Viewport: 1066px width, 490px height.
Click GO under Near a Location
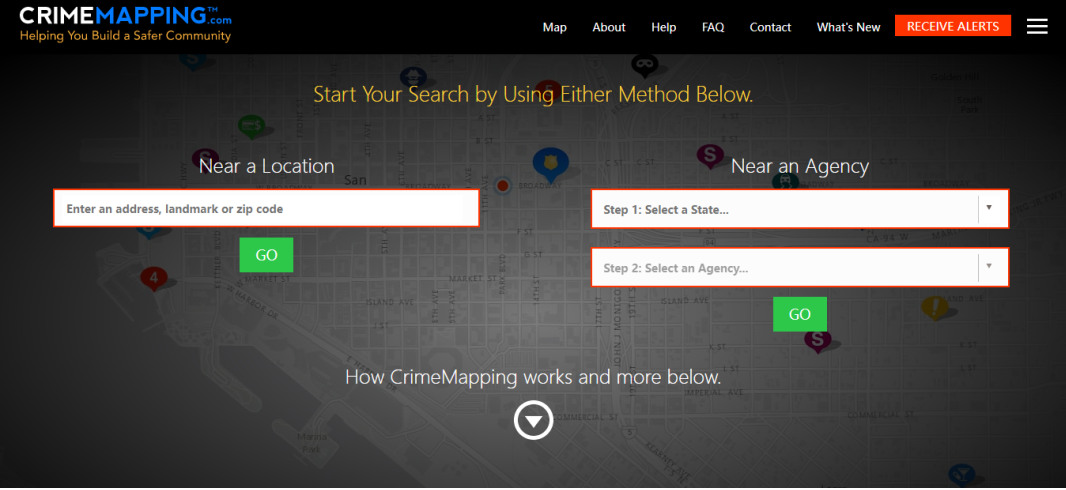point(266,255)
